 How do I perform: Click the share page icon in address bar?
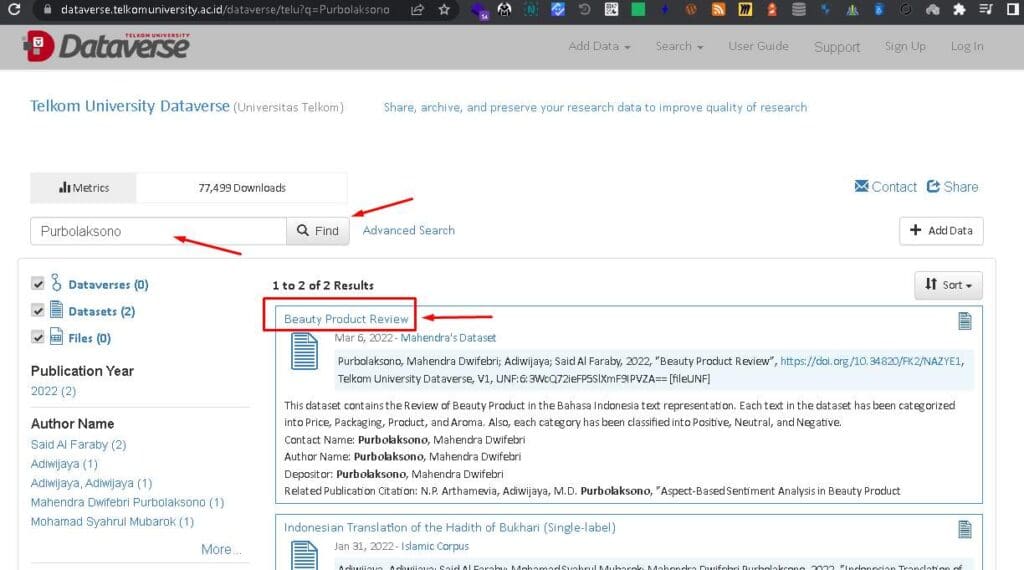pos(417,10)
